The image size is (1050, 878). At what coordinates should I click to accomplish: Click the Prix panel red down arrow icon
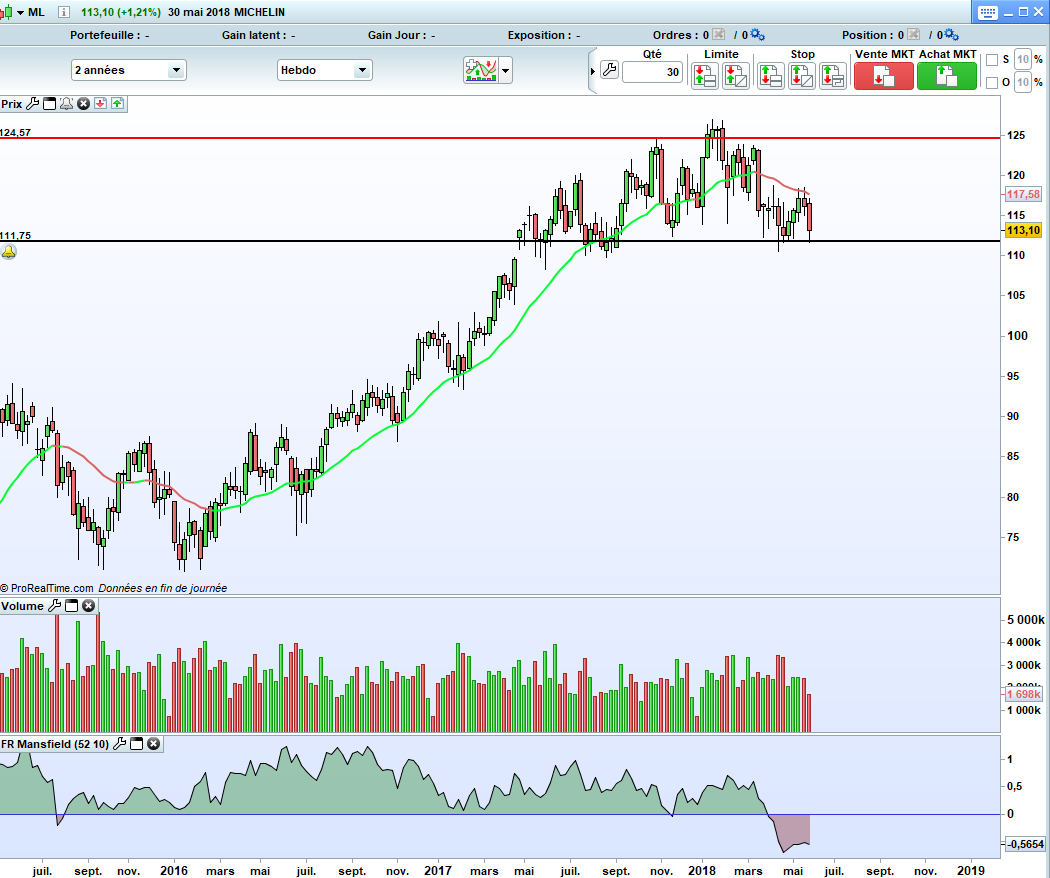pos(100,104)
